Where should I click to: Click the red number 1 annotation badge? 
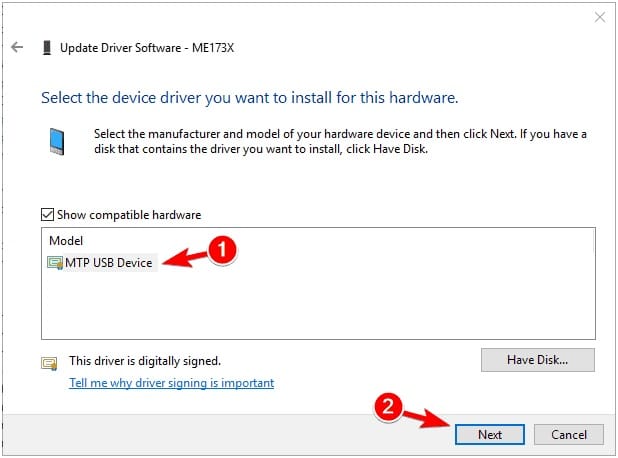point(222,250)
